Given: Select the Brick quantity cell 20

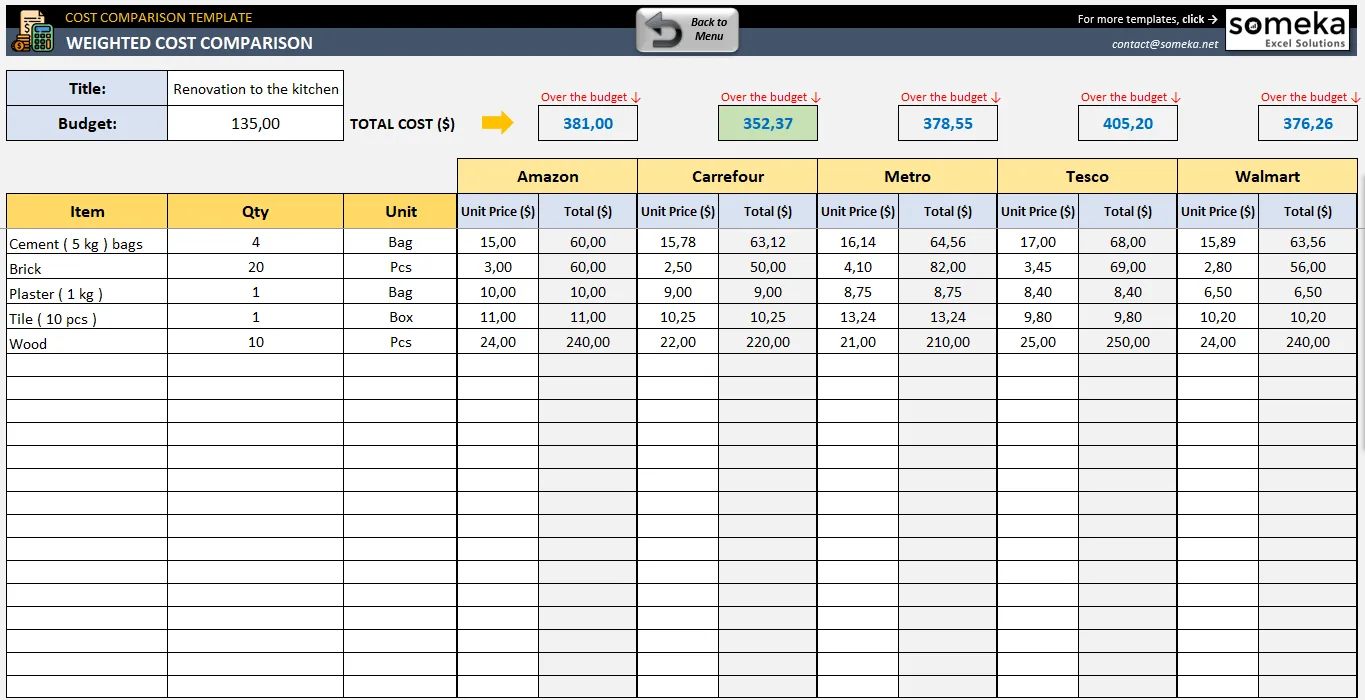Looking at the screenshot, I should tap(255, 267).
